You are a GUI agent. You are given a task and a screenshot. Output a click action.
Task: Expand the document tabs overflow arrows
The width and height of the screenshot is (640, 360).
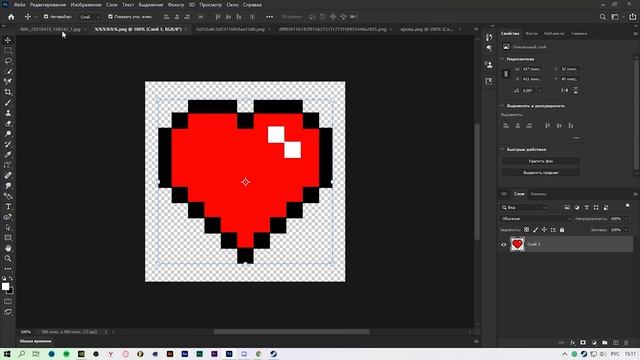tap(476, 29)
